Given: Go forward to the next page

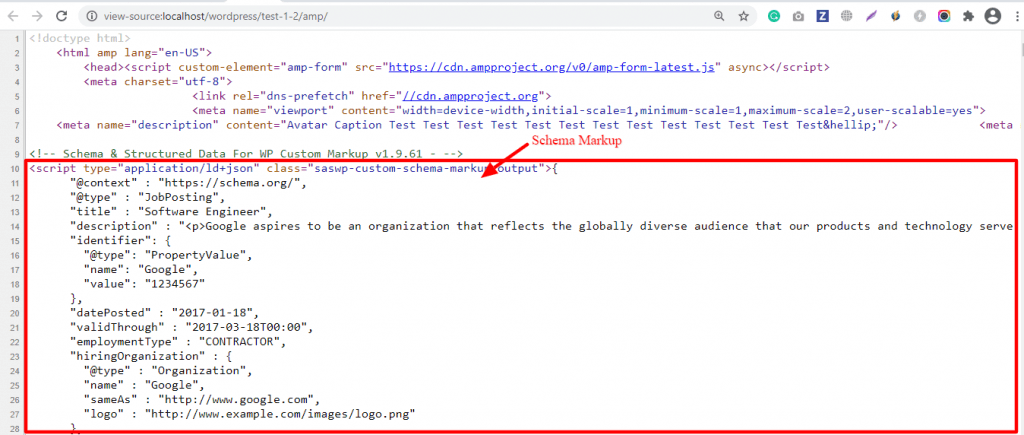Looking at the screenshot, I should (x=37, y=16).
